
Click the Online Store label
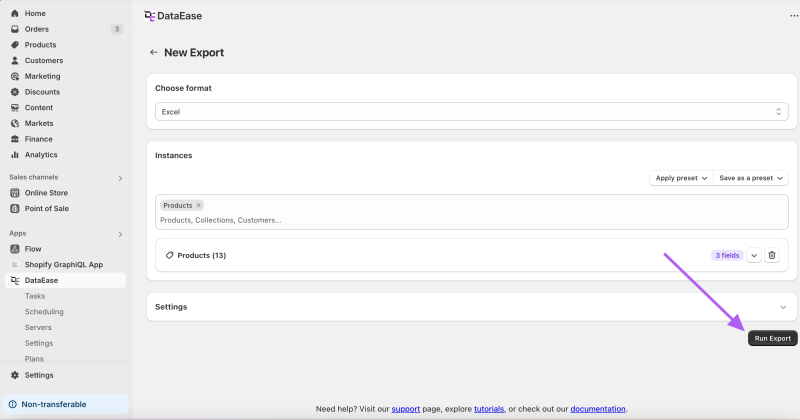(x=46, y=193)
